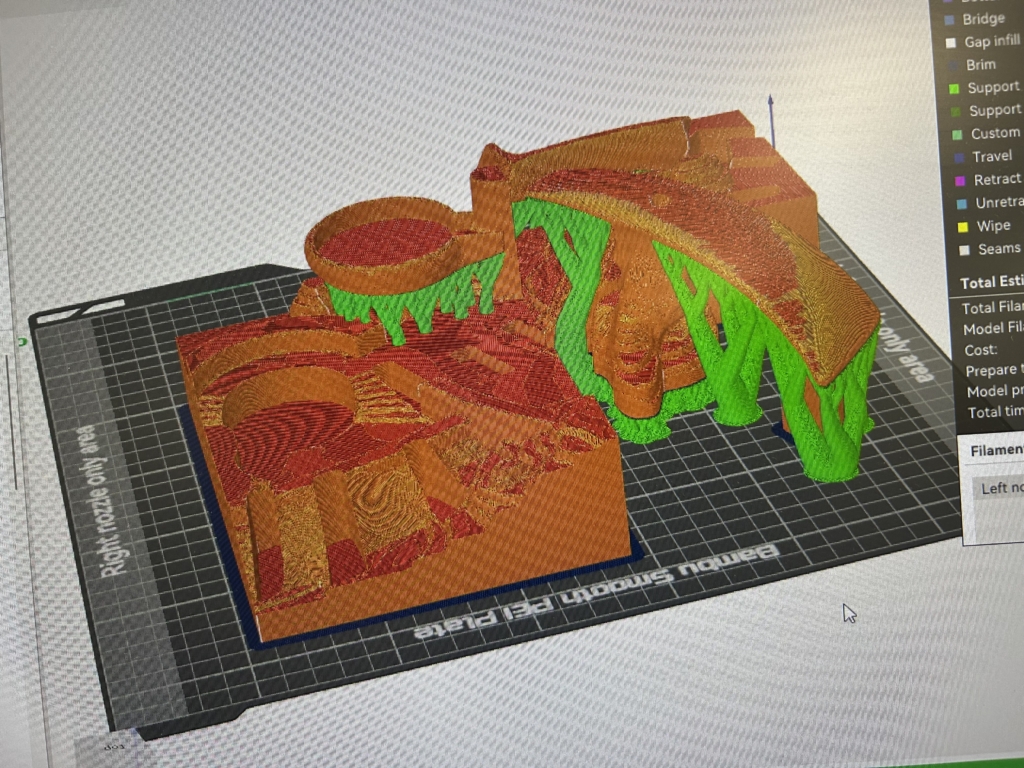The height and width of the screenshot is (768, 1024).
Task: Show Unretract moves via the legend entry
Action: click(x=991, y=203)
